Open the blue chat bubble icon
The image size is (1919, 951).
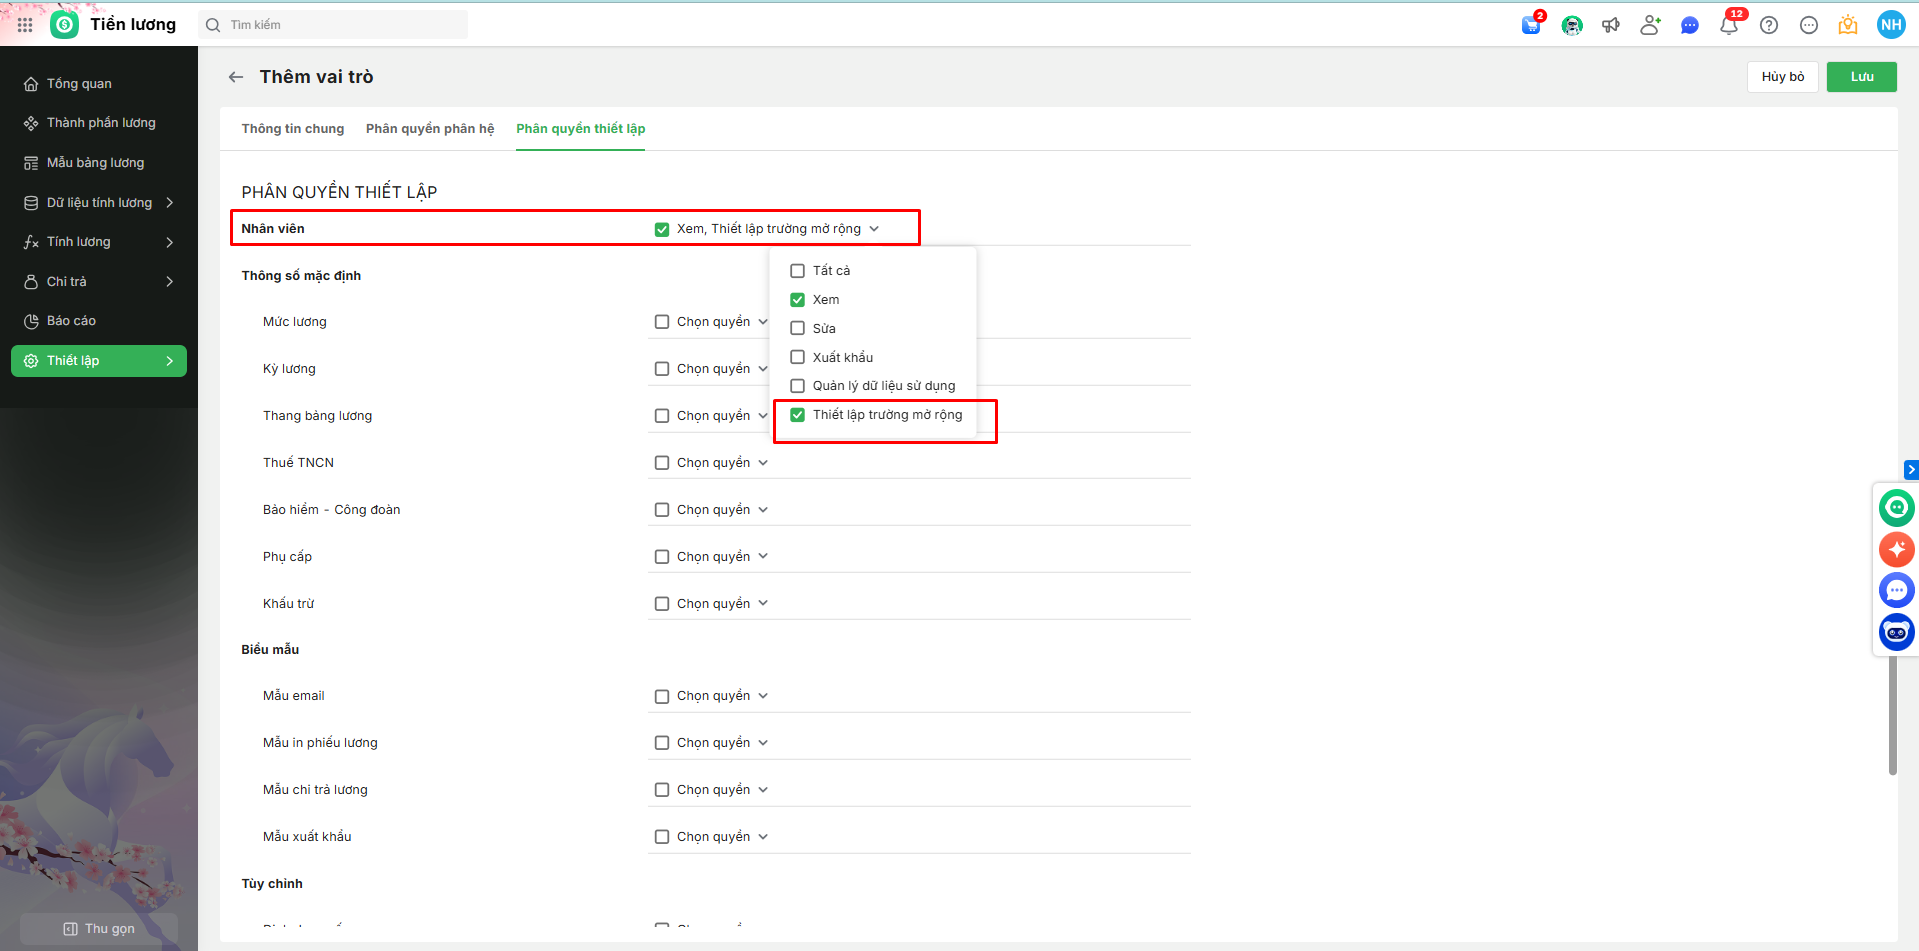click(x=1690, y=25)
